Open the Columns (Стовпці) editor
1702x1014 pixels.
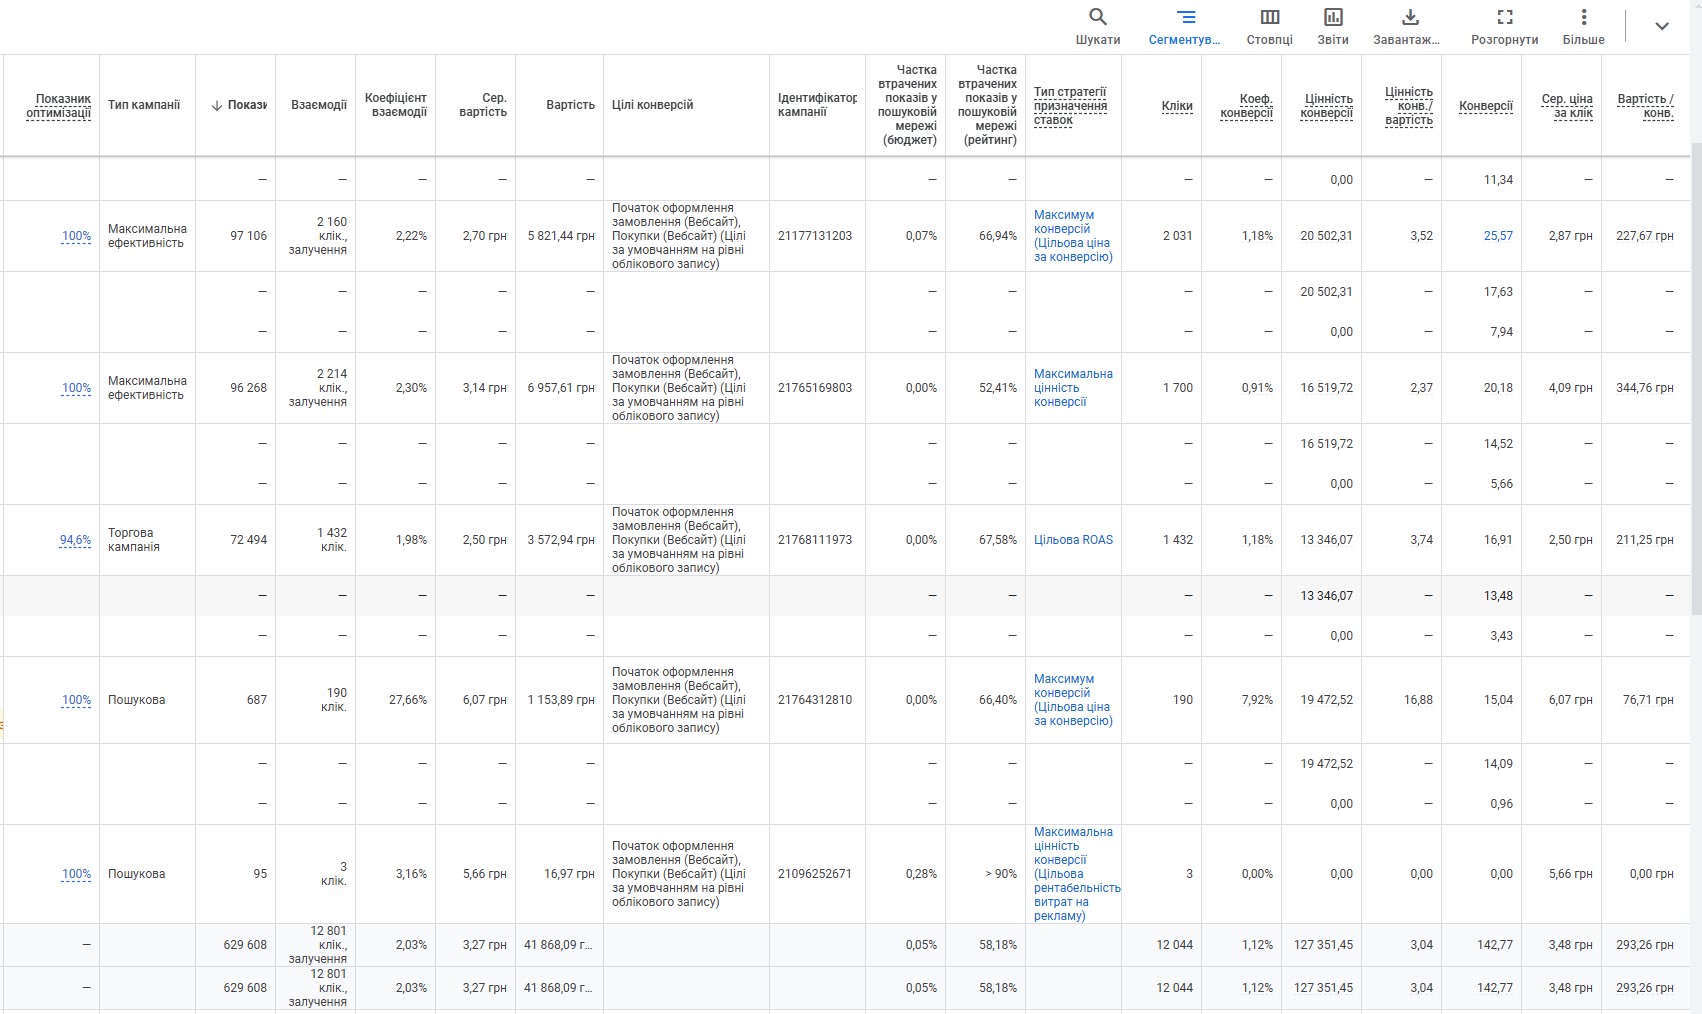(1269, 26)
